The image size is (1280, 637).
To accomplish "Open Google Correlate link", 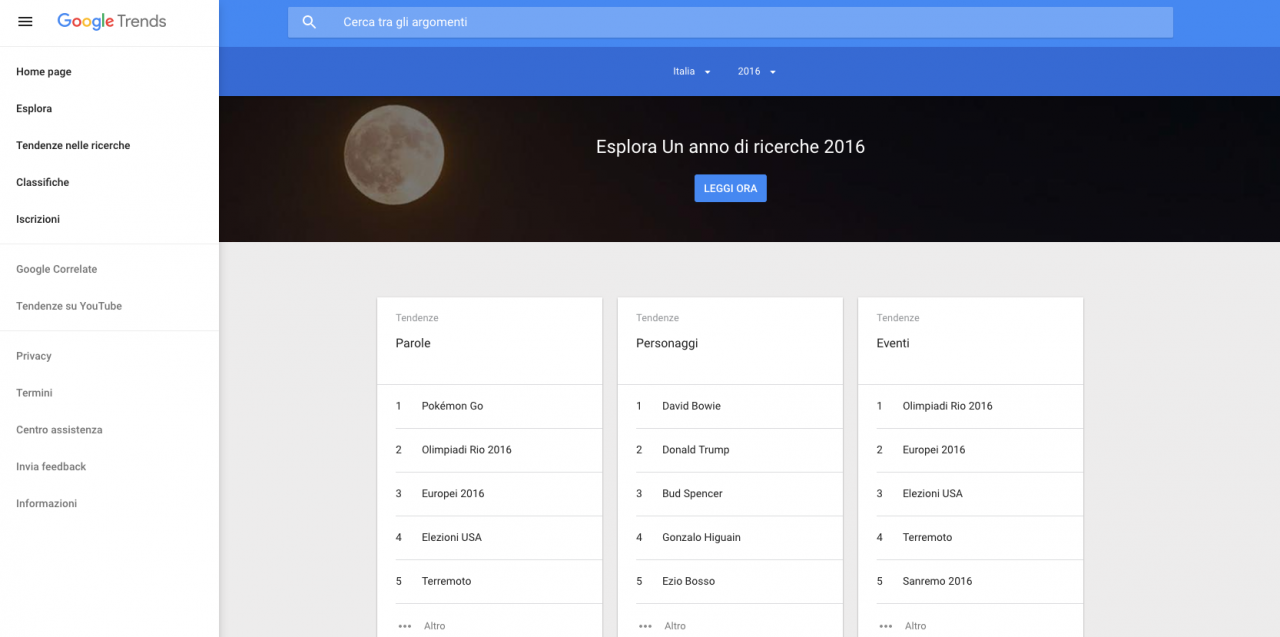I will point(57,270).
